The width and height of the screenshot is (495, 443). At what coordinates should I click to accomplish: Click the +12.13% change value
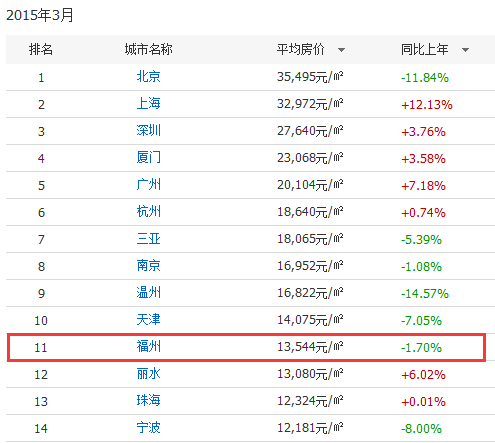coord(427,105)
